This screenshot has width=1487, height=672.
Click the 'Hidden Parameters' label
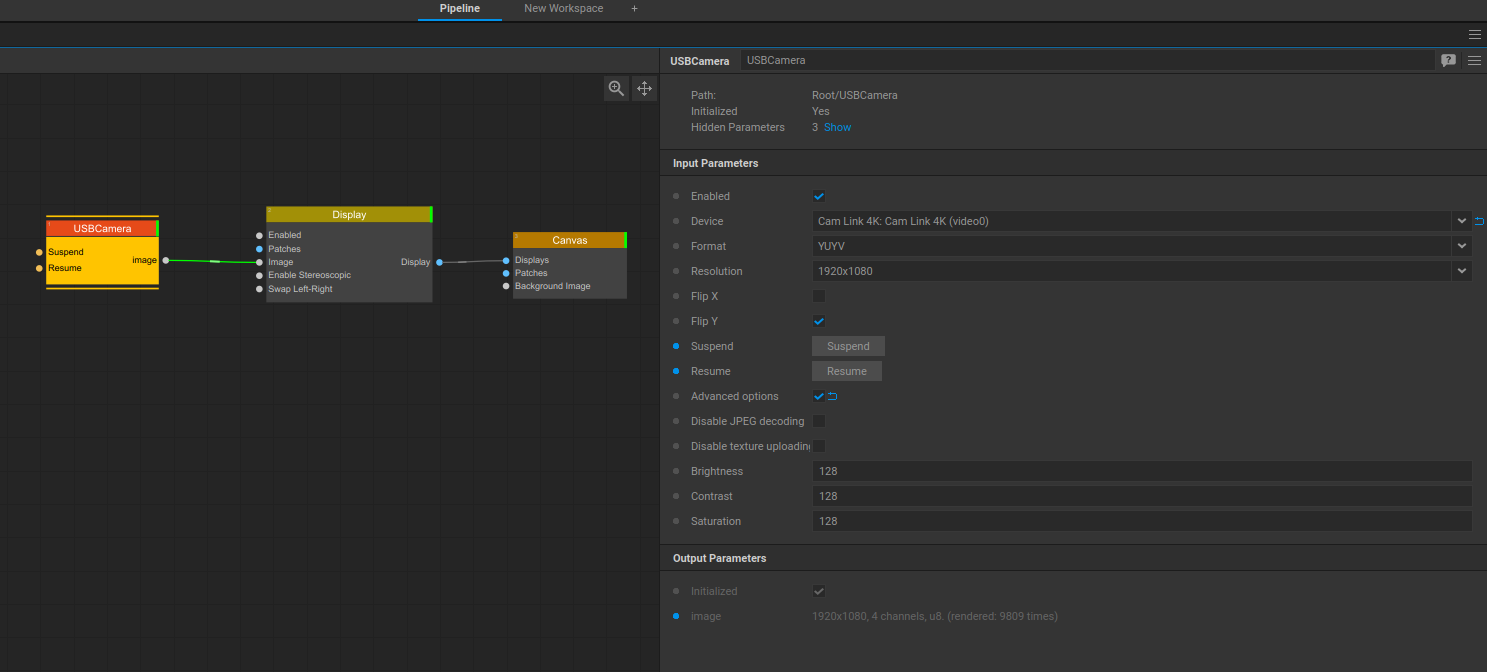738,127
